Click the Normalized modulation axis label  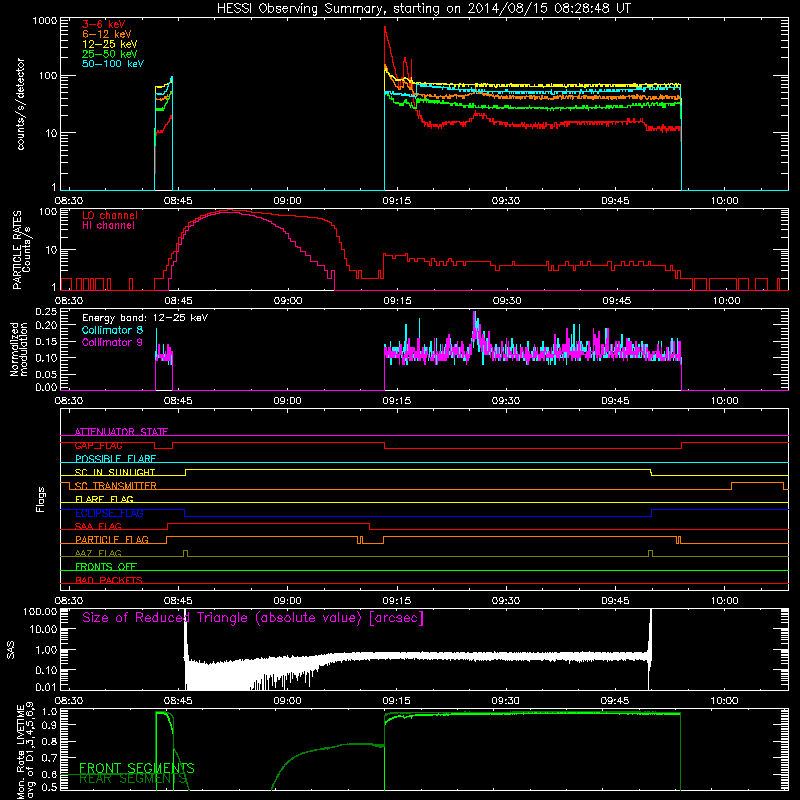[x=19, y=349]
